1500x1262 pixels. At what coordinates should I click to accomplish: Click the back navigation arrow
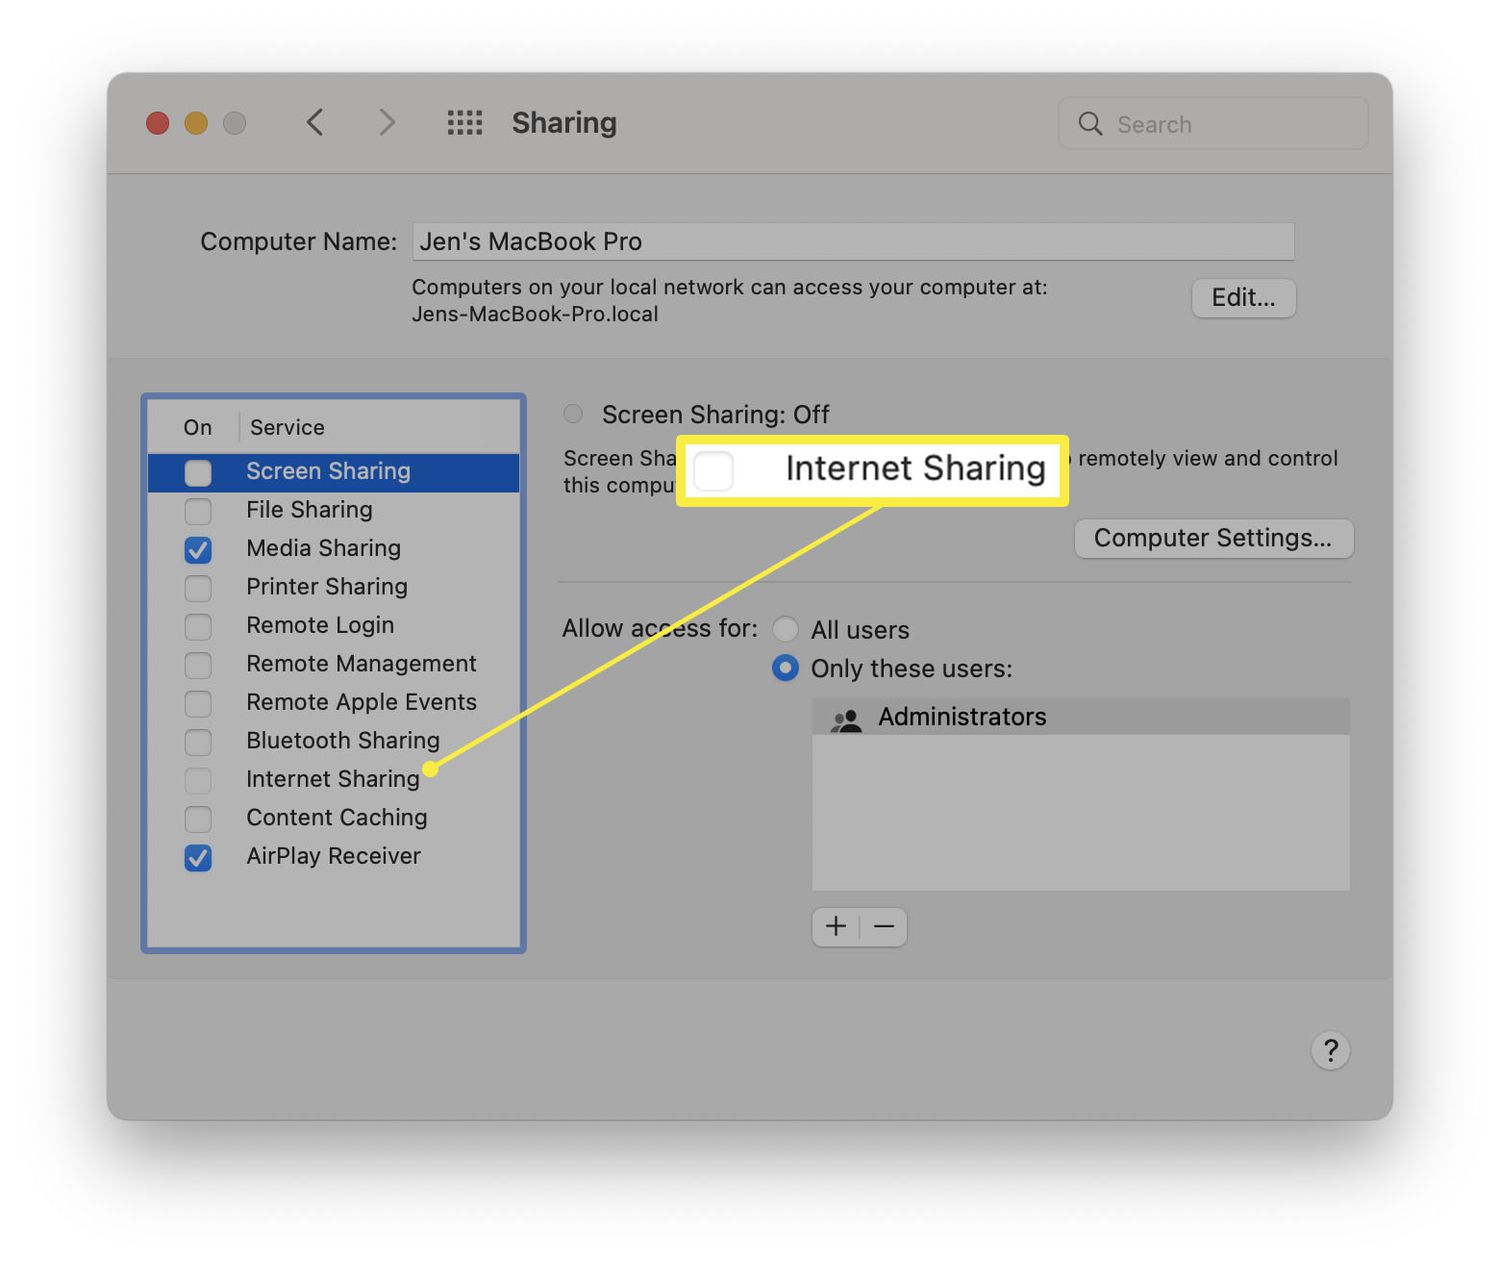(315, 123)
